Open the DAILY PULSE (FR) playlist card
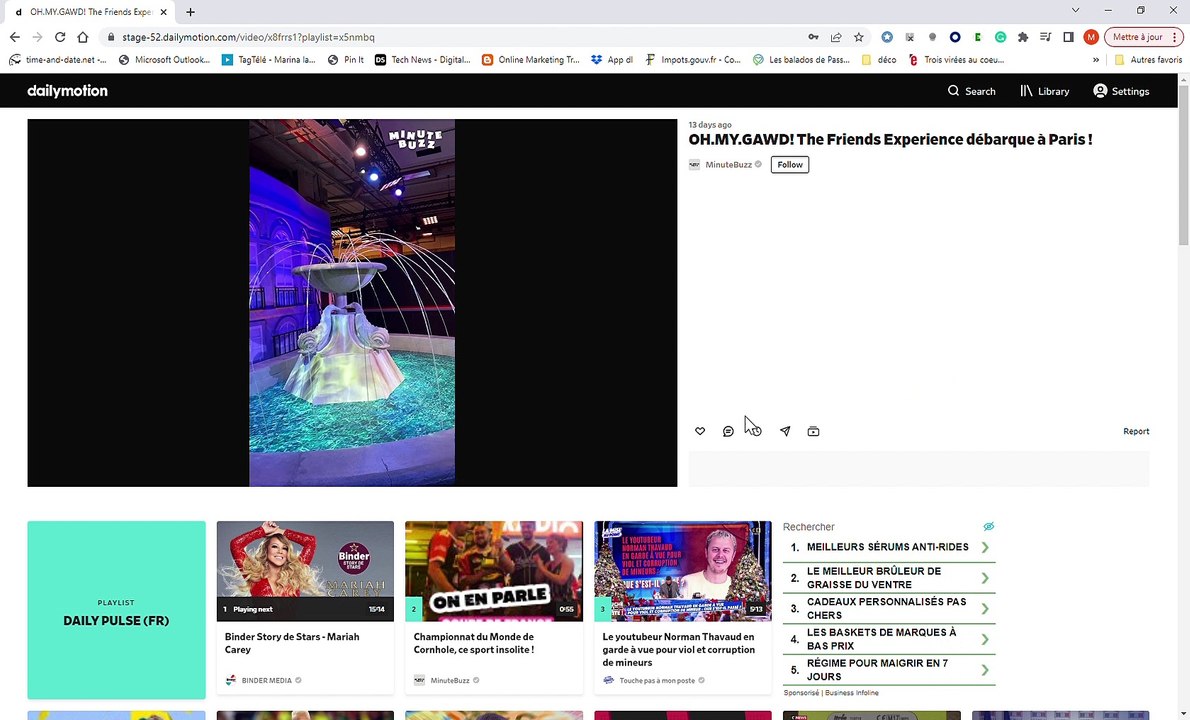 (116, 610)
